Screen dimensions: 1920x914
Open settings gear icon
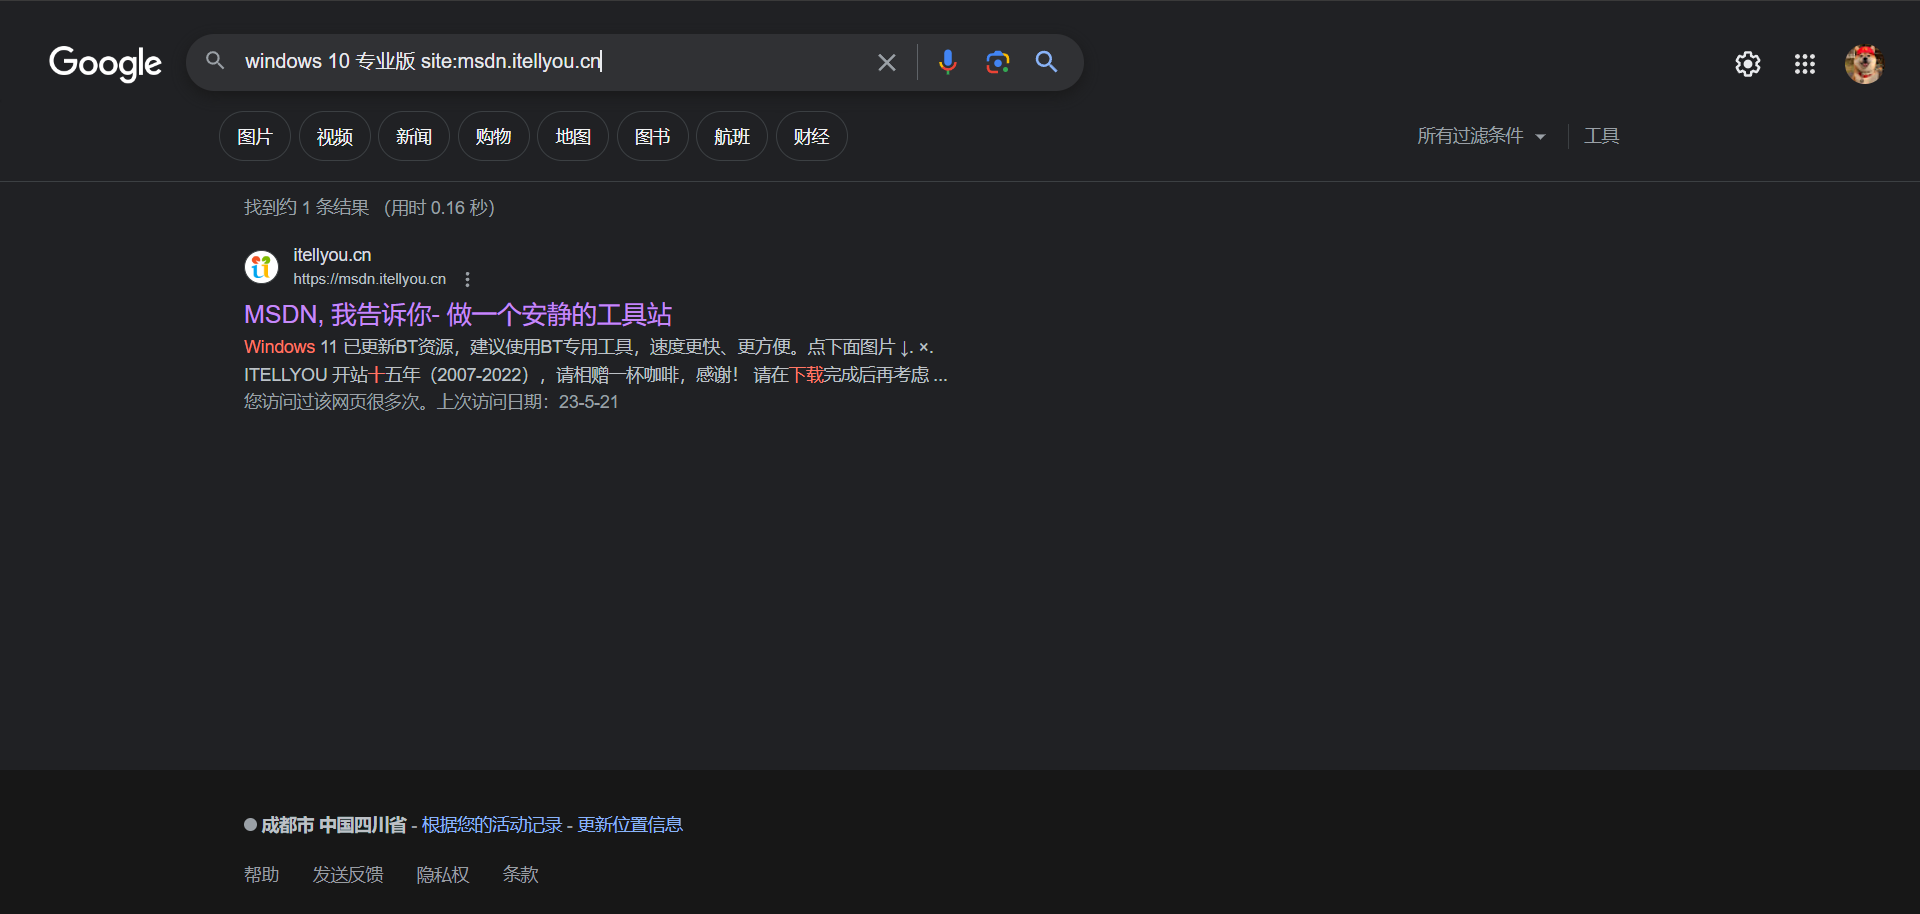click(1747, 64)
